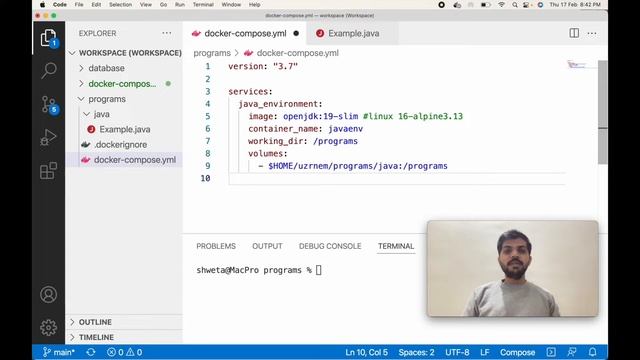640x360 pixels.
Task: Open the Help menu
Action: pyautogui.click(x=254, y=4)
